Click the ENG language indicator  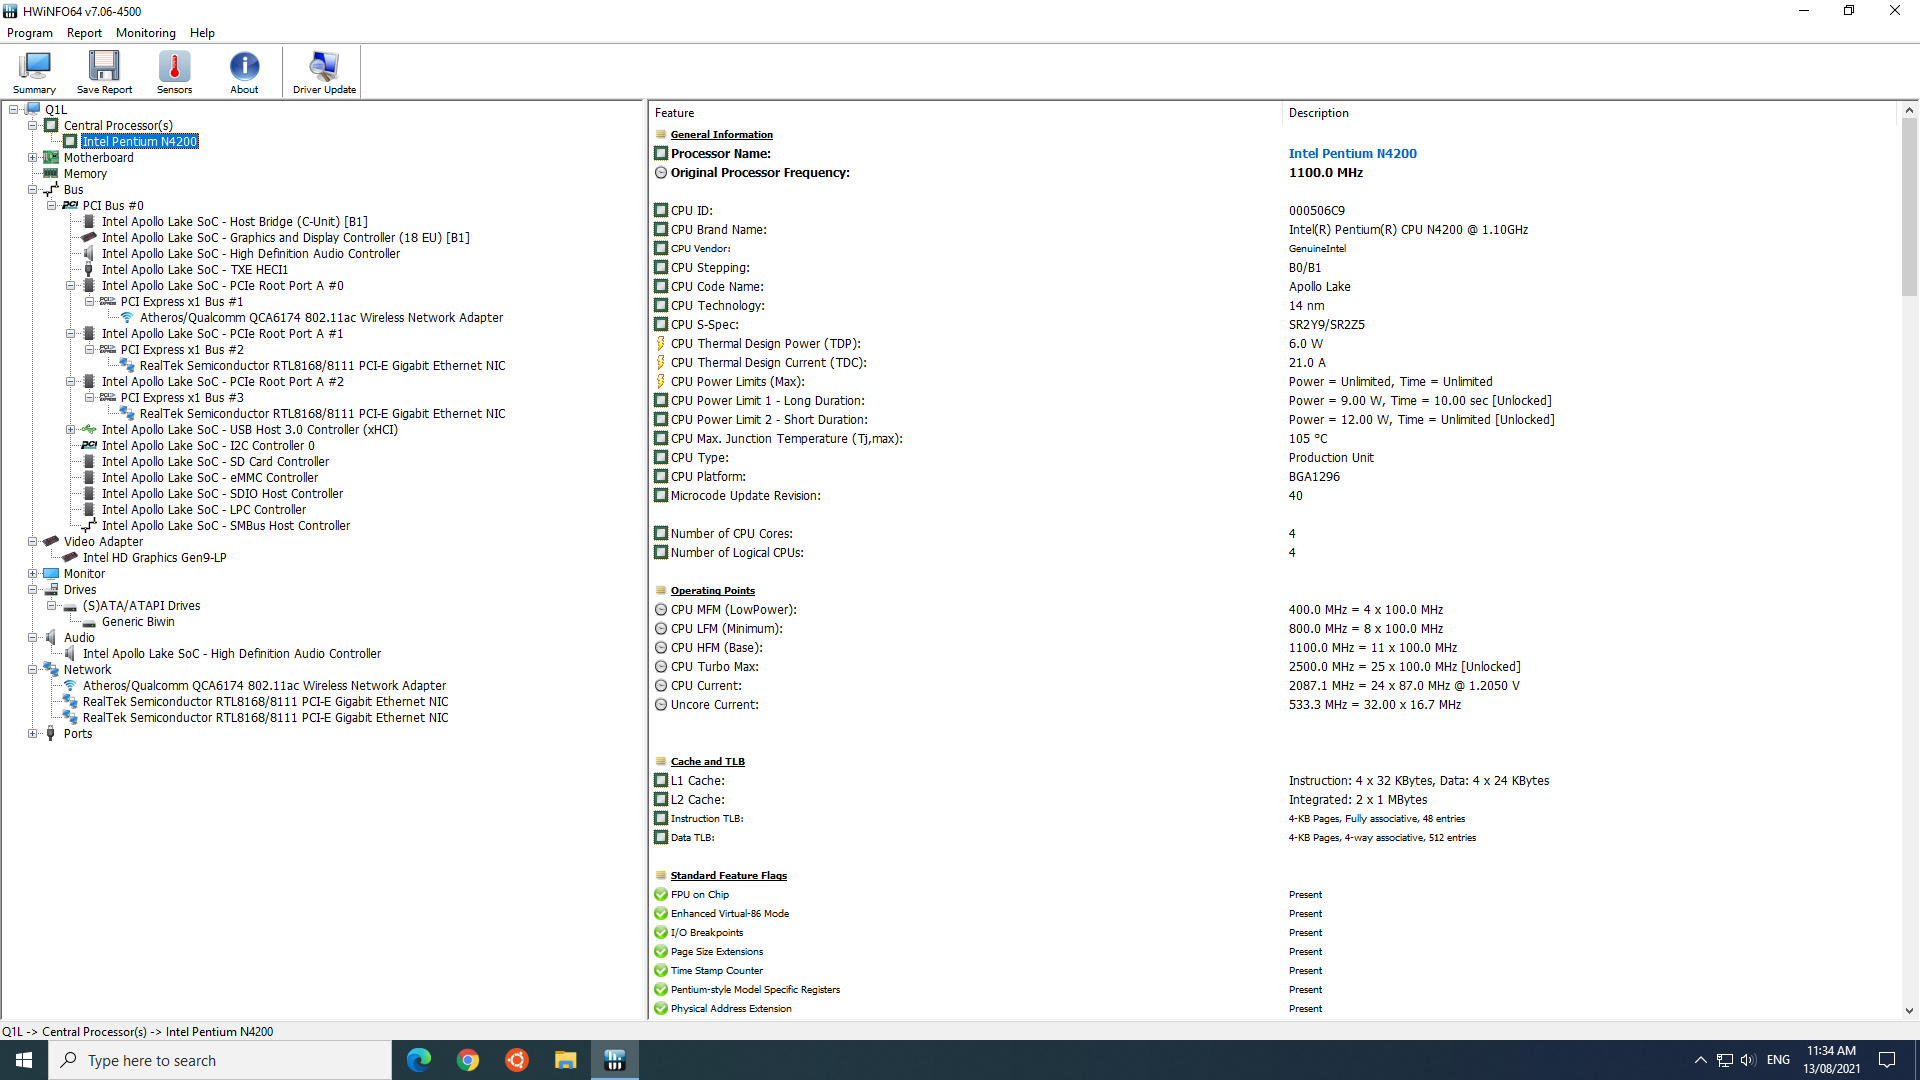coord(1778,1060)
